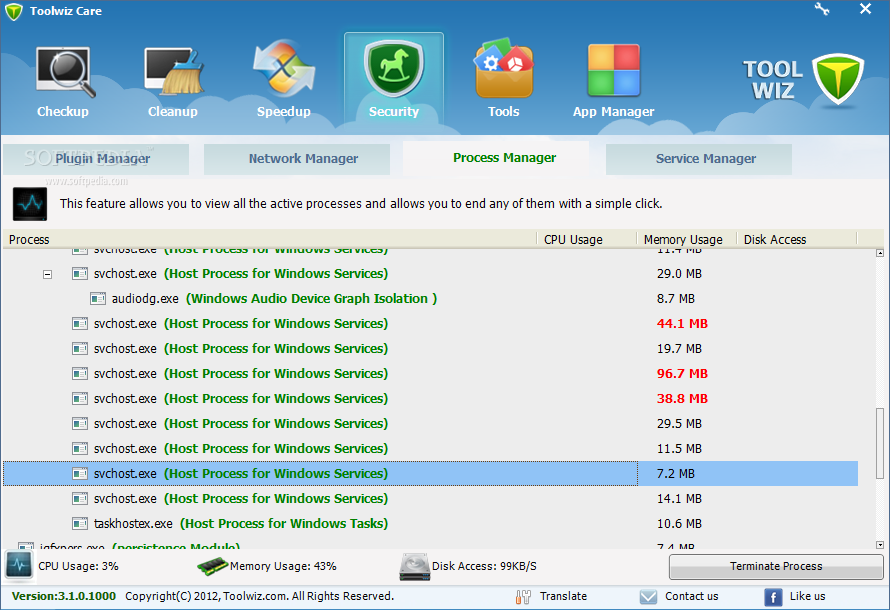Sort by the Memory Usage column header

(687, 239)
